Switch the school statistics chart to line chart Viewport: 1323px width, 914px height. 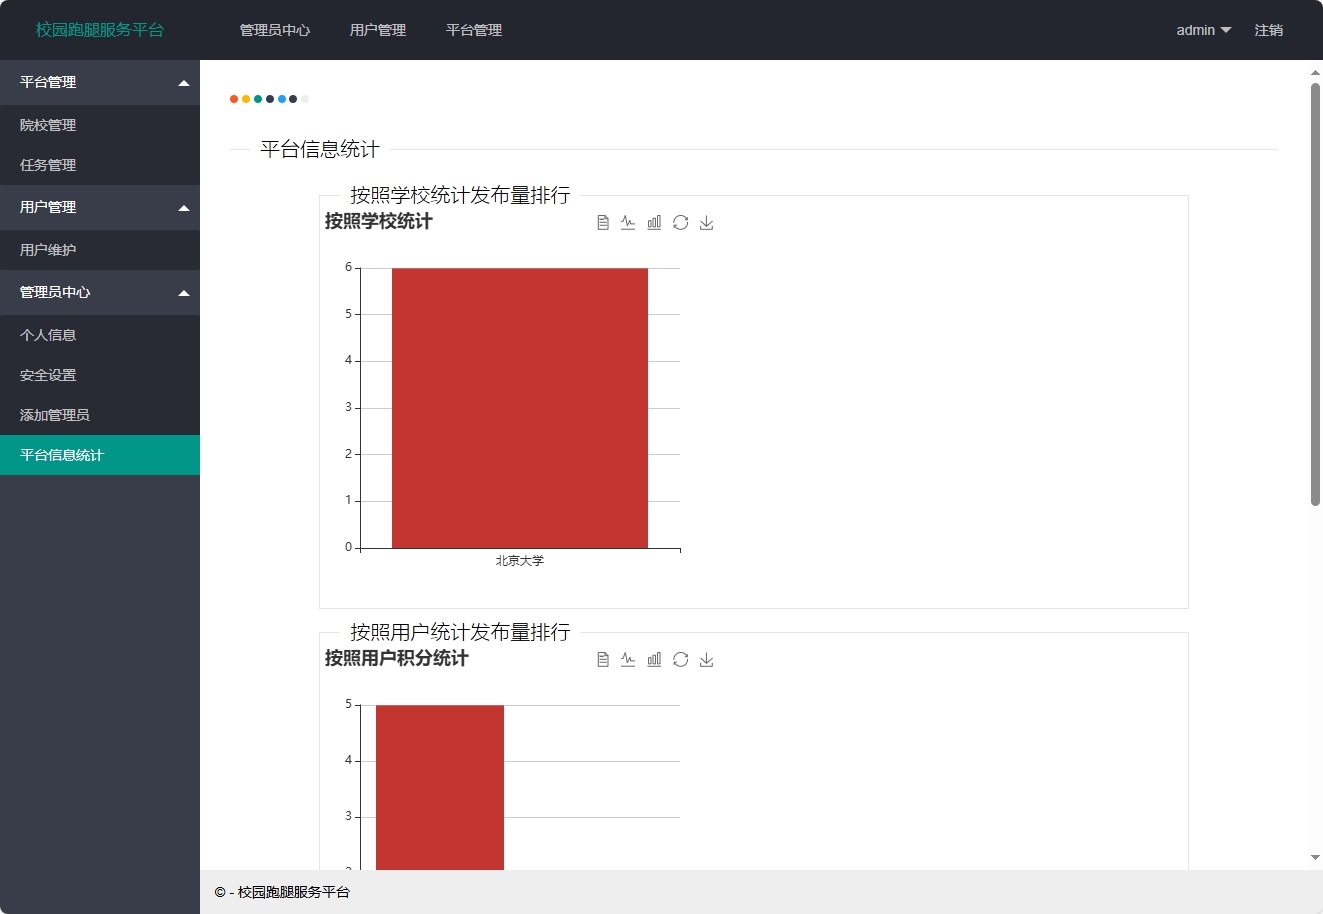click(x=628, y=222)
